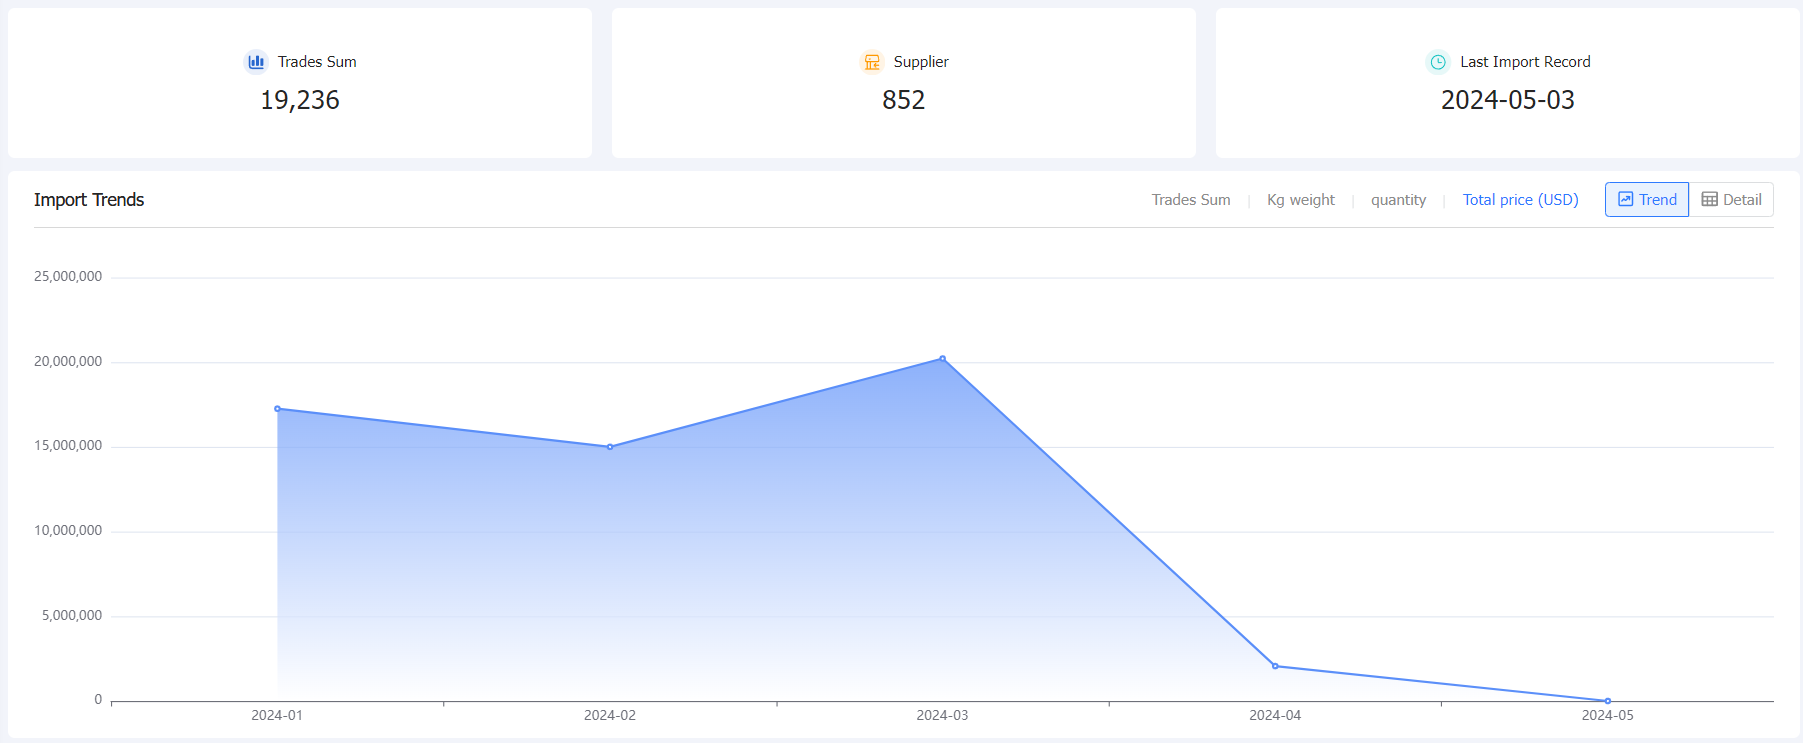Screen dimensions: 1803x743
Task: Click the Supplier store icon
Action: point(872,62)
